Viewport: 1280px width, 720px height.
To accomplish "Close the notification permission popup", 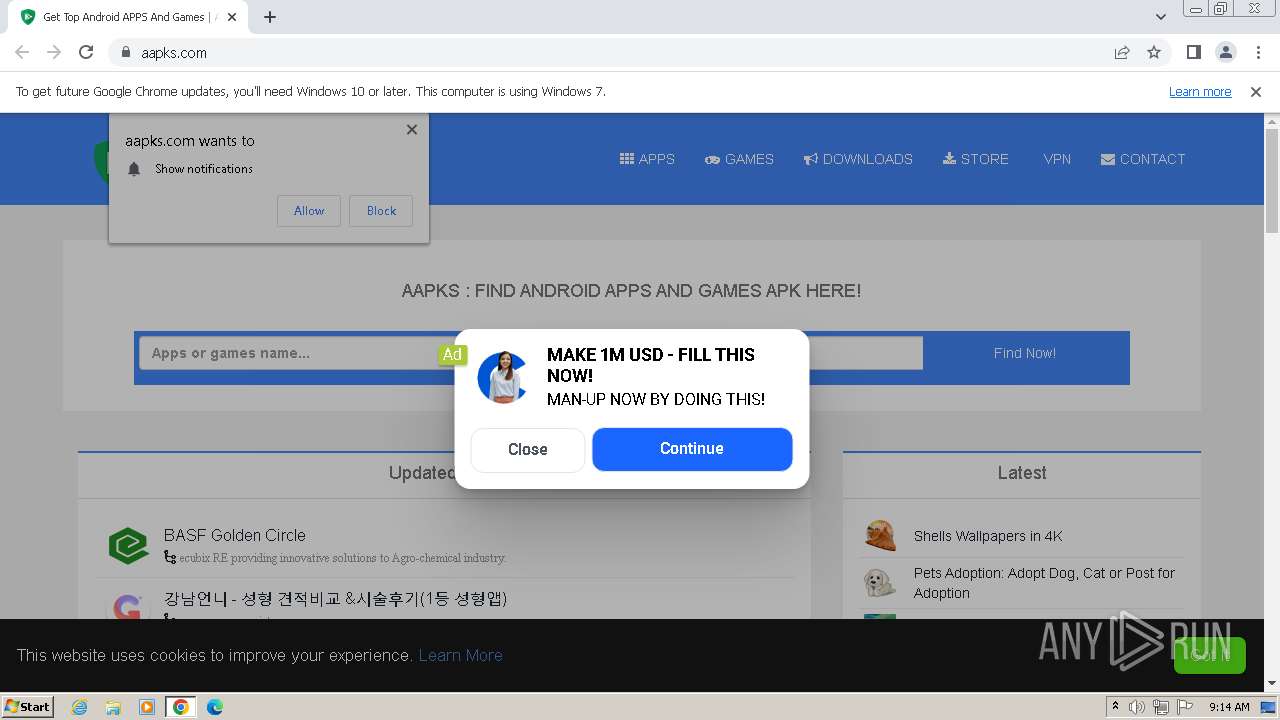I will click(x=412, y=130).
